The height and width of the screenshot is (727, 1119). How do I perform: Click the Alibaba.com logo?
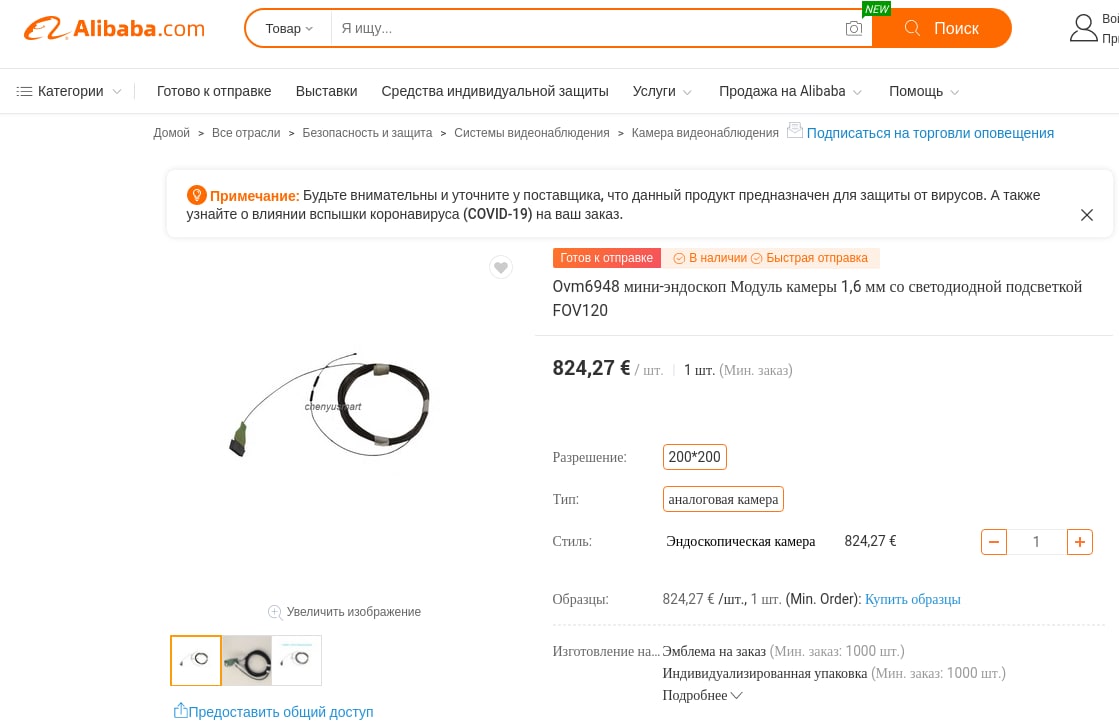coord(114,29)
